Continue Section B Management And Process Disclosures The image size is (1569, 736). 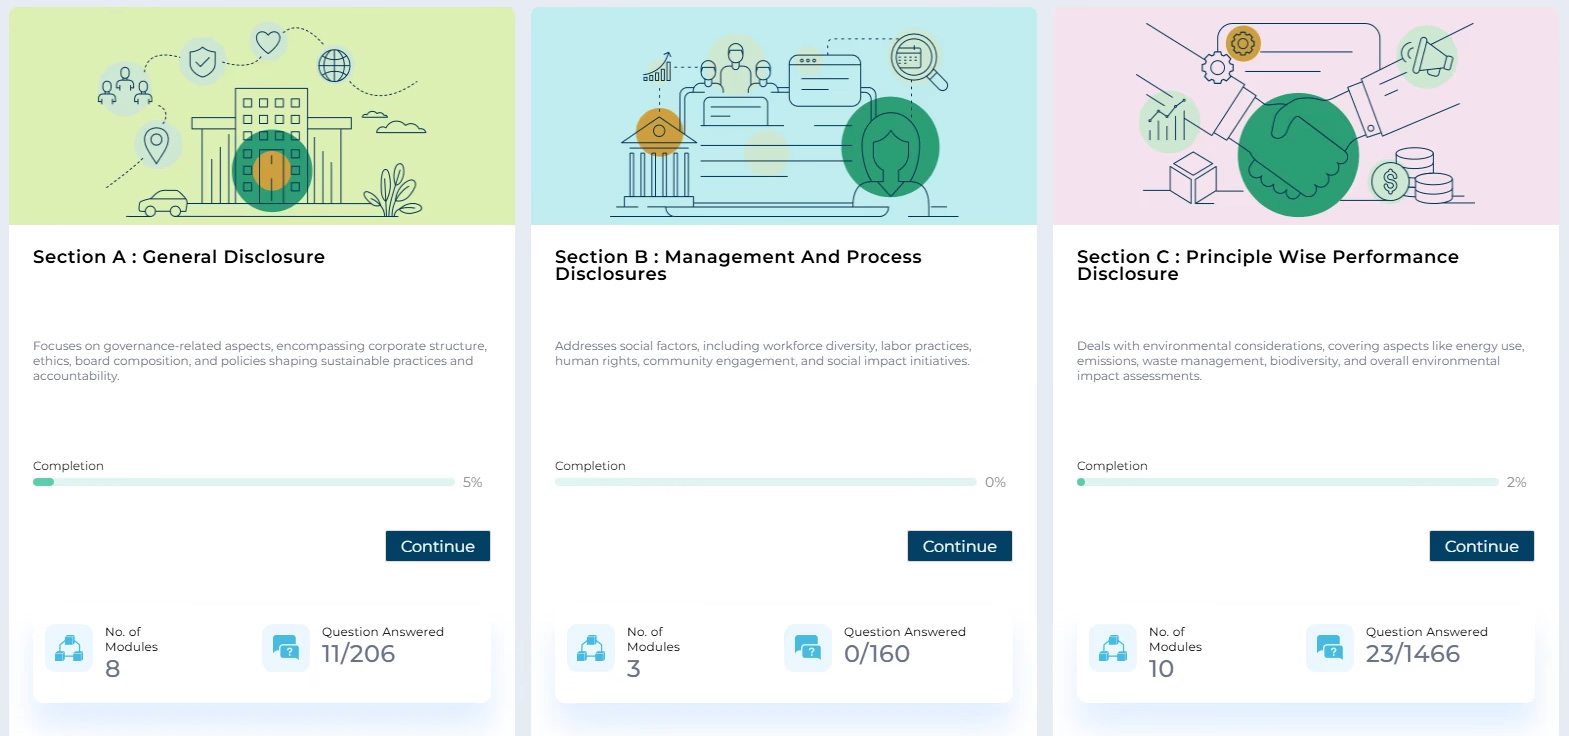pyautogui.click(x=960, y=546)
